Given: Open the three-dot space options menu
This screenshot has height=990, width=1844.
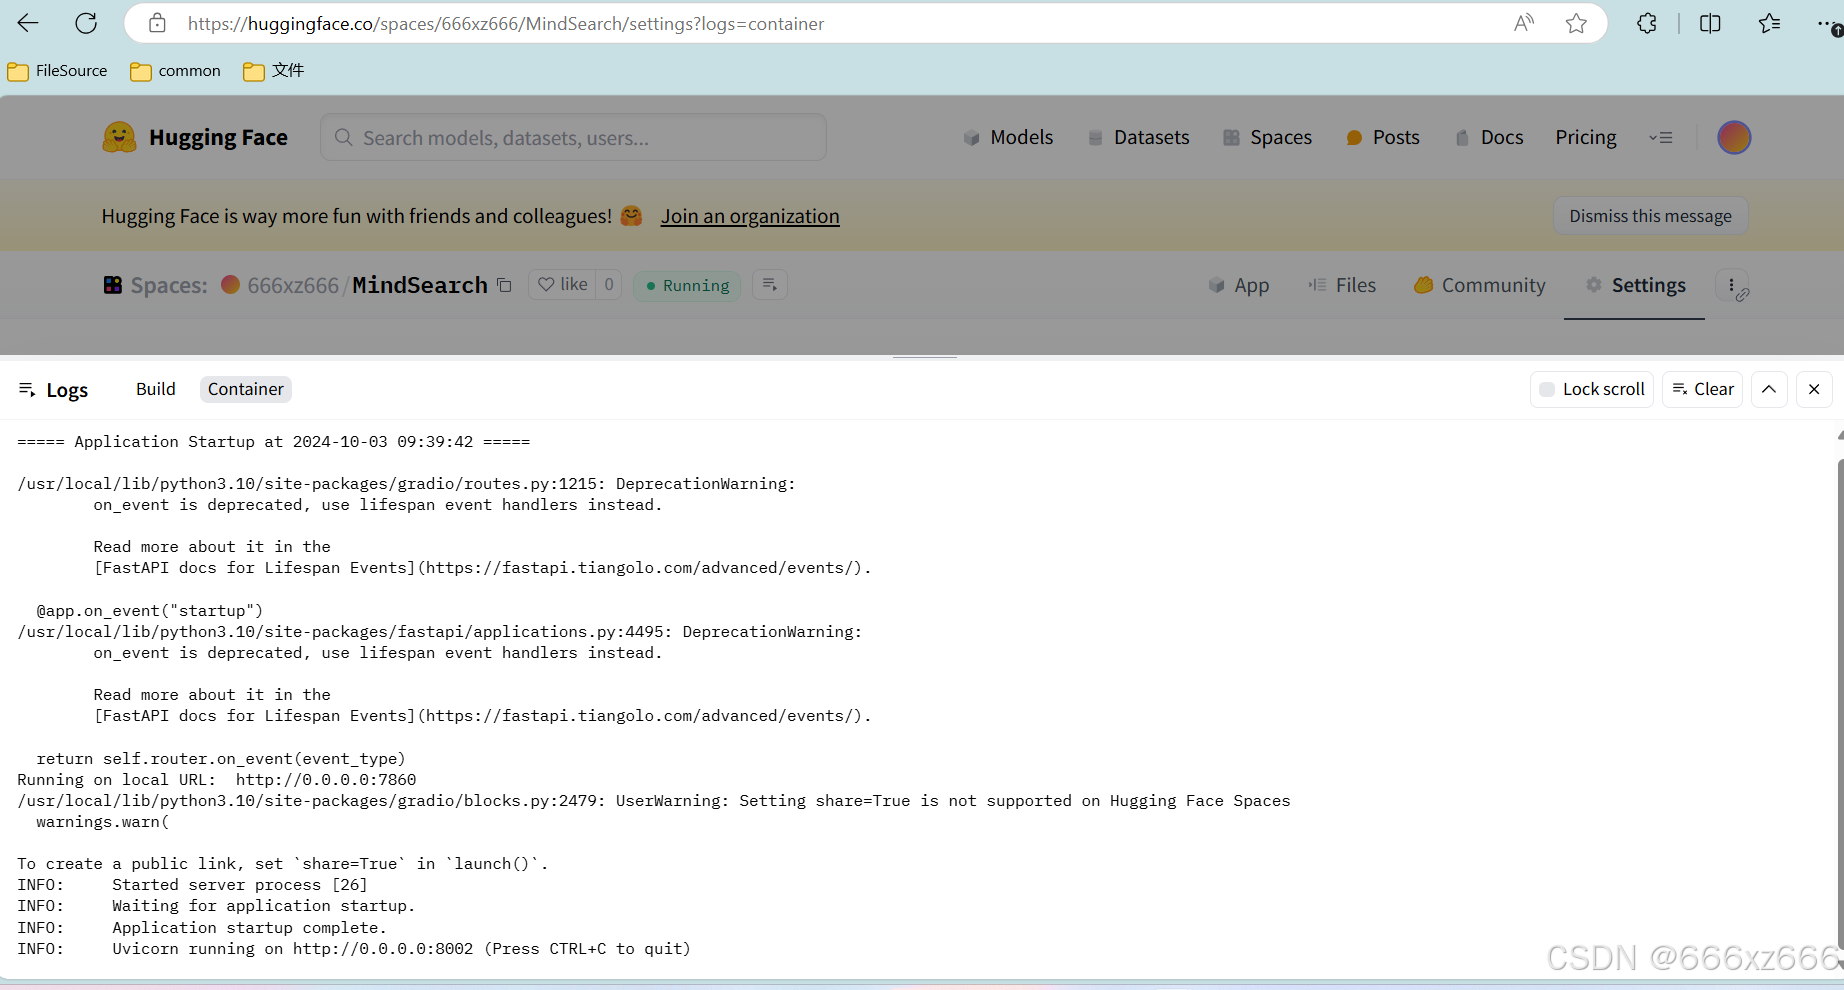Looking at the screenshot, I should [x=1732, y=285].
